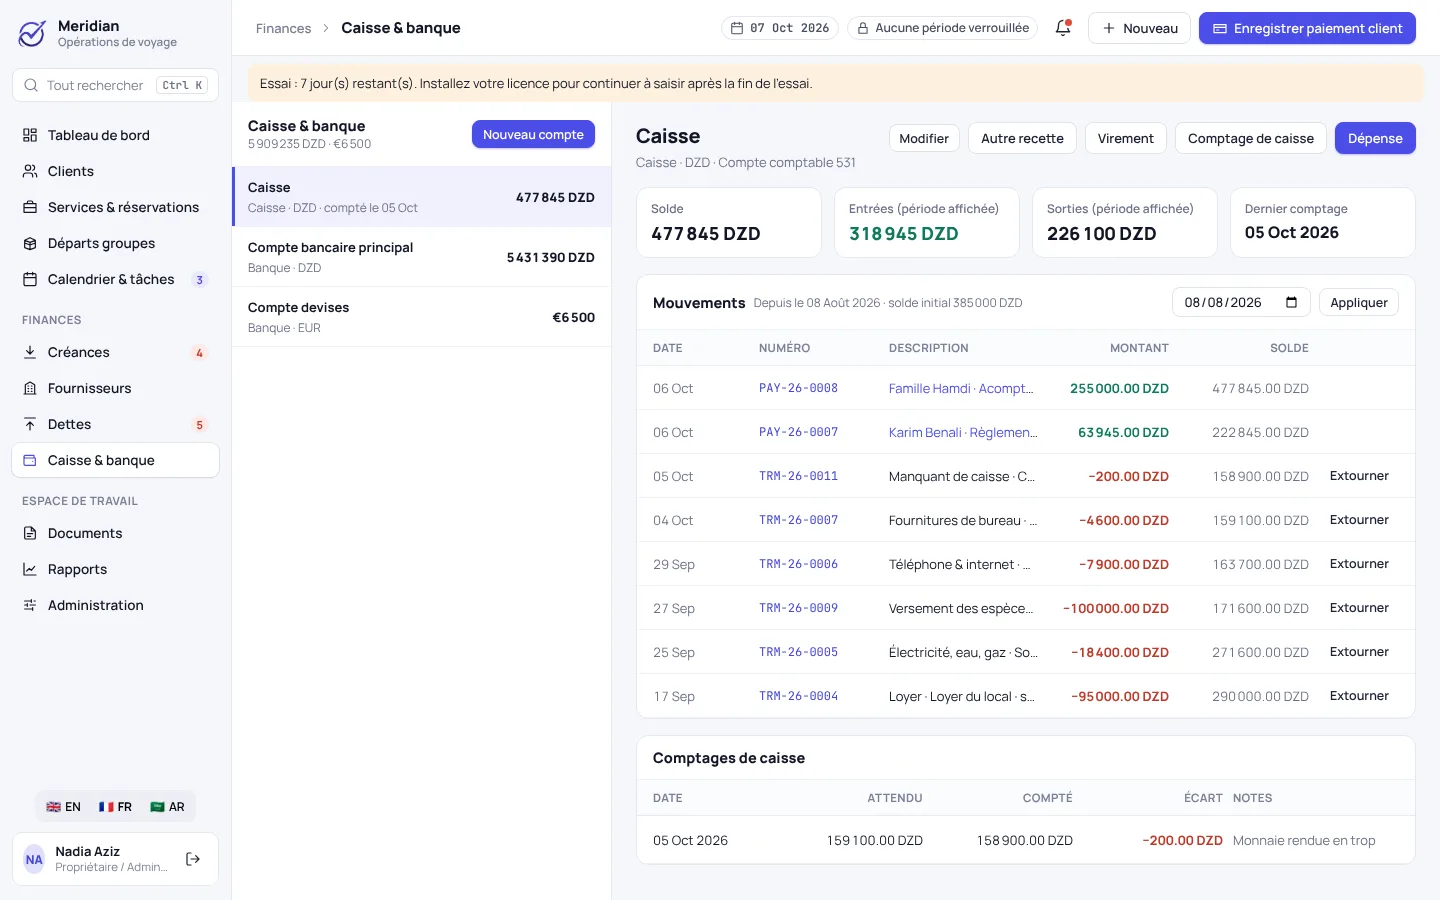Viewport: 1440px width, 900px height.
Task: Select Compte devises account
Action: click(421, 317)
